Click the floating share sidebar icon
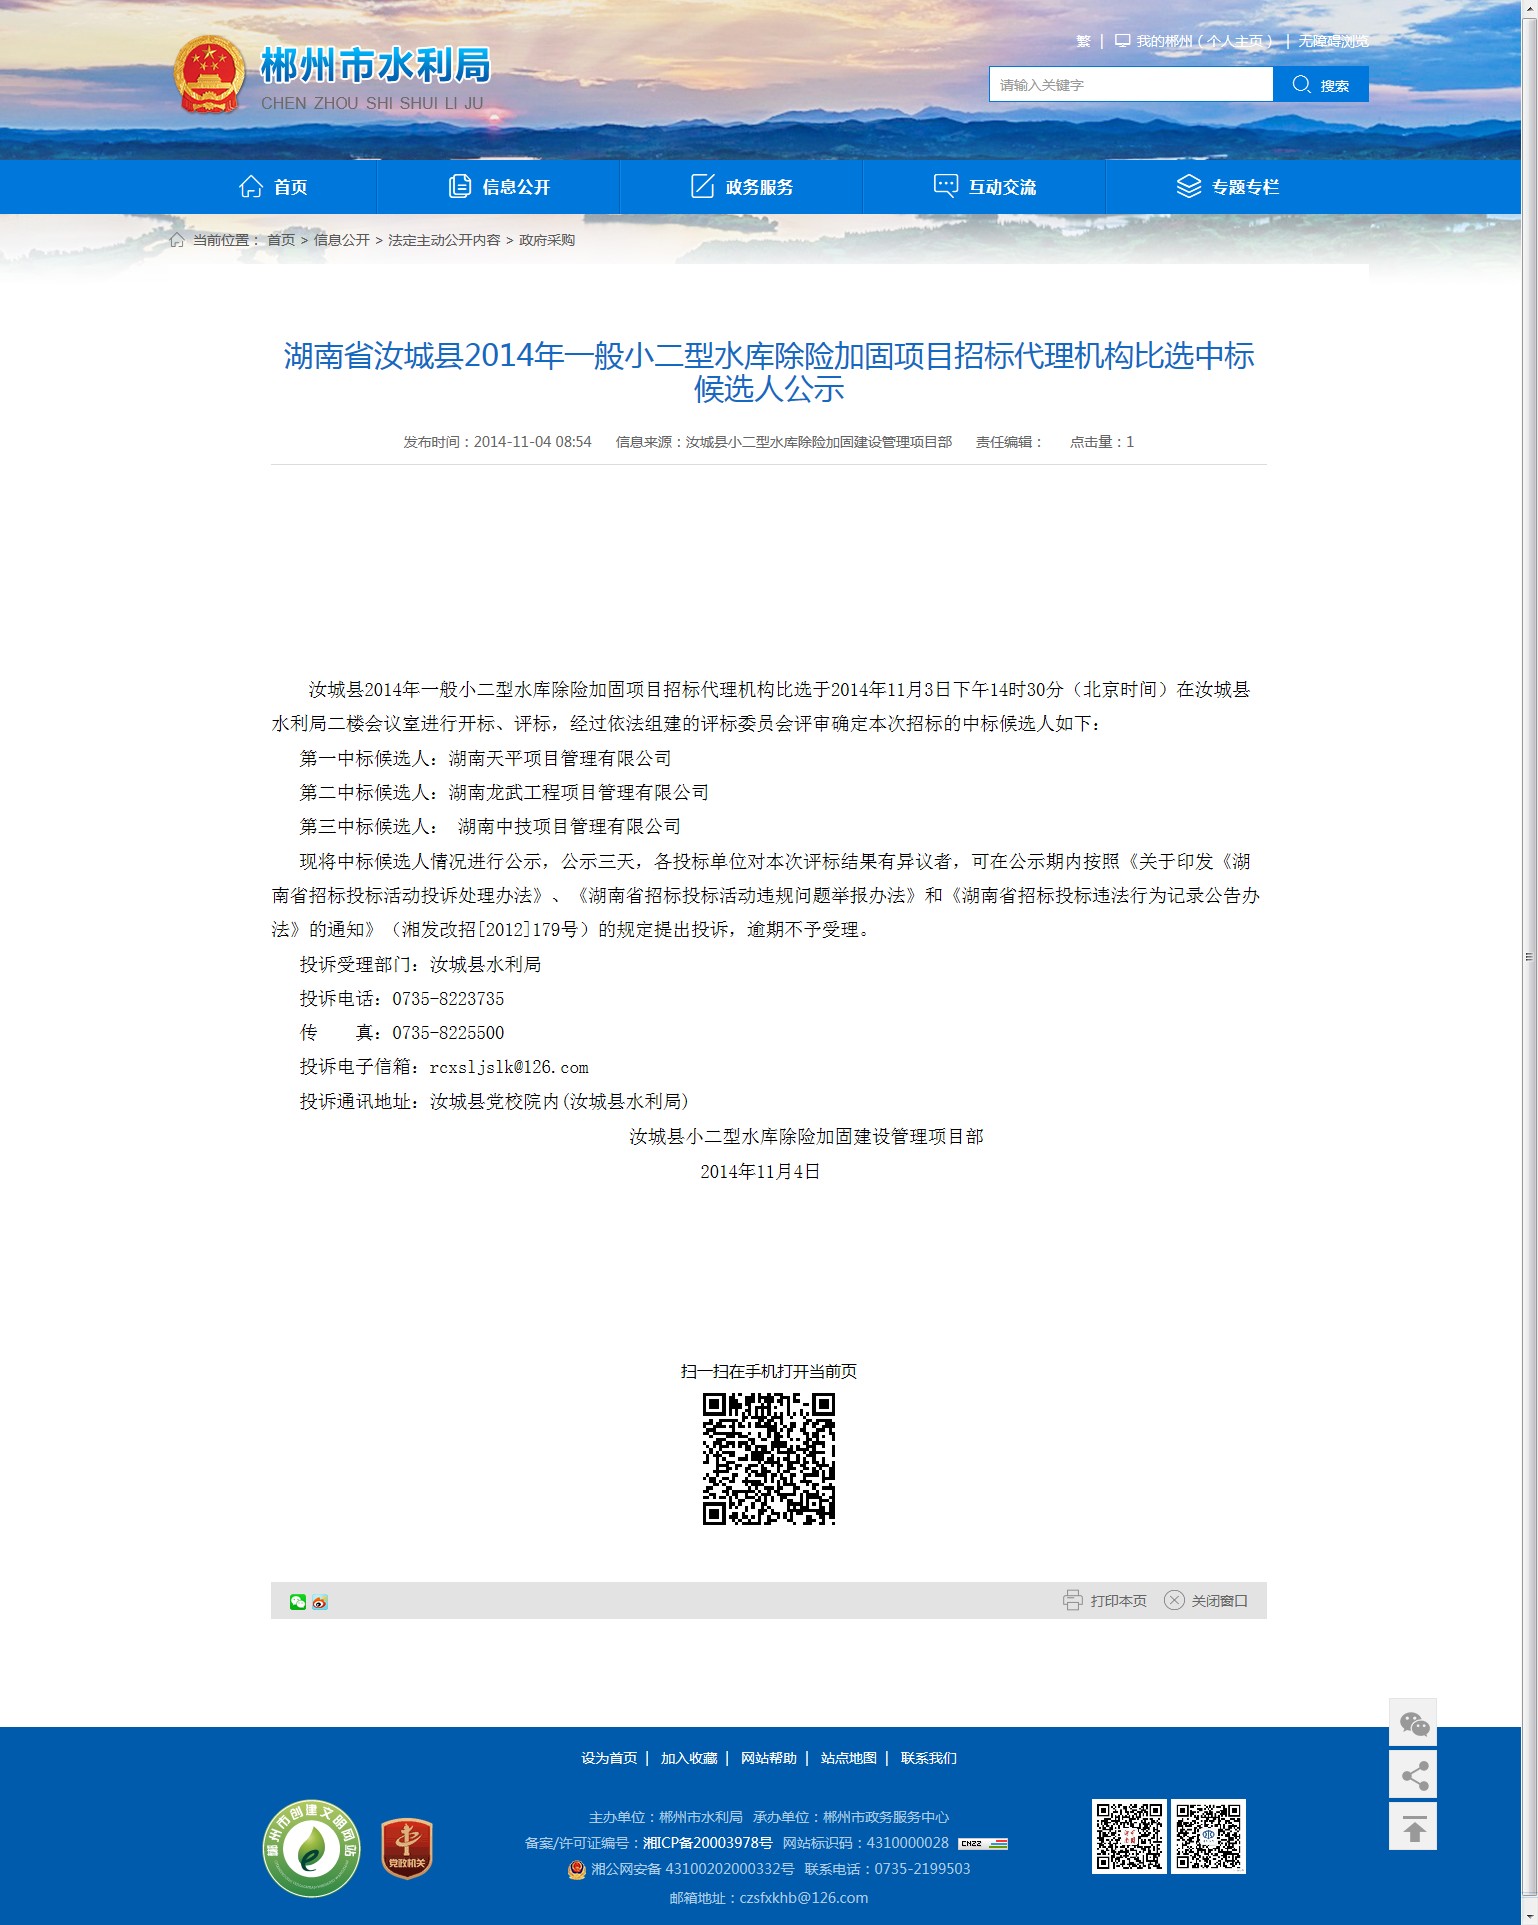The width and height of the screenshot is (1538, 1925). click(x=1413, y=1776)
